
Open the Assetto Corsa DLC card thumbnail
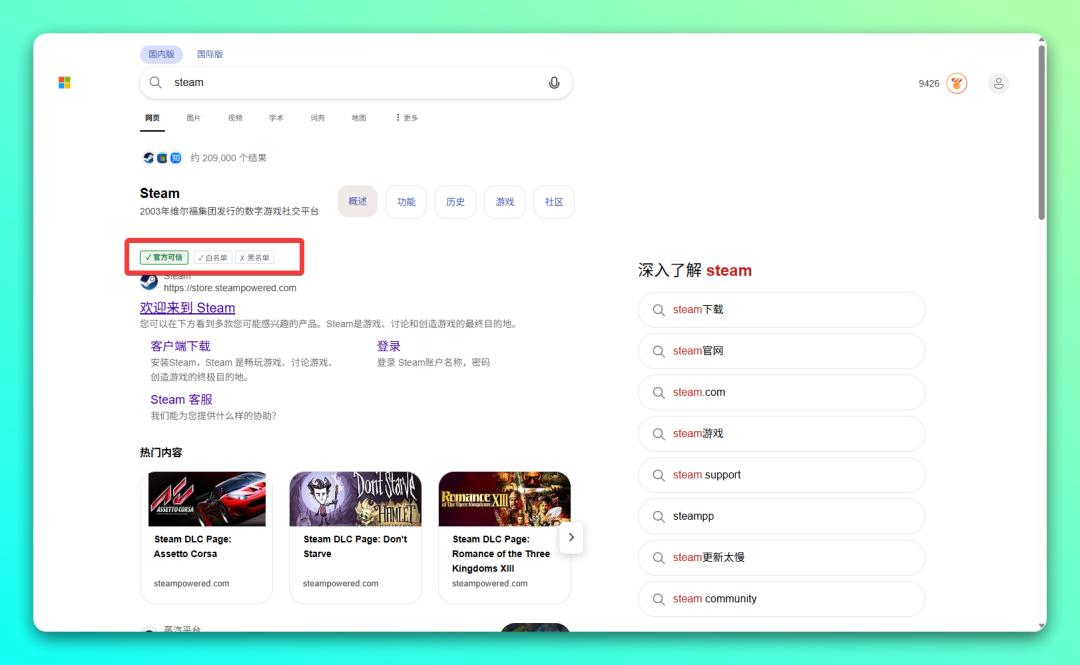point(207,500)
